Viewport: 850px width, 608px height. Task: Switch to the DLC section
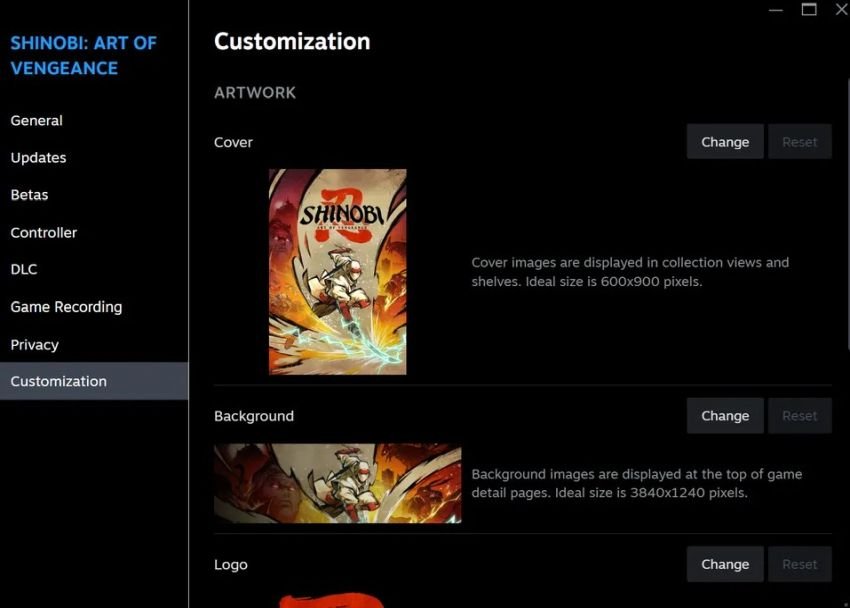click(24, 269)
